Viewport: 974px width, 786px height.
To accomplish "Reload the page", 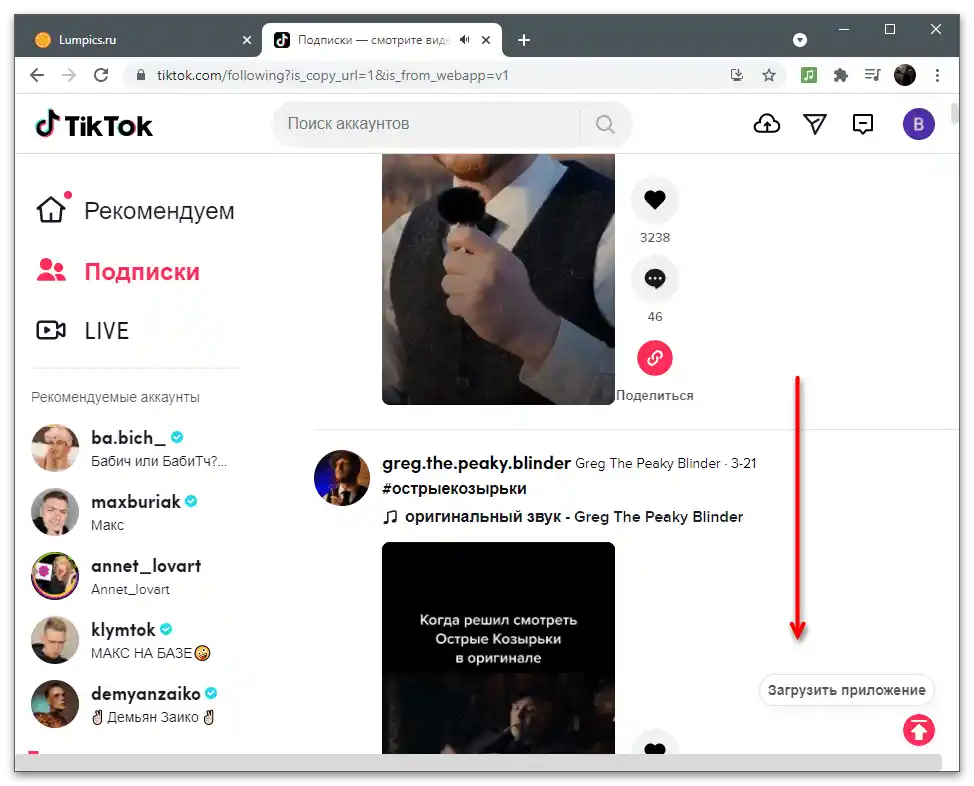I will pos(101,75).
